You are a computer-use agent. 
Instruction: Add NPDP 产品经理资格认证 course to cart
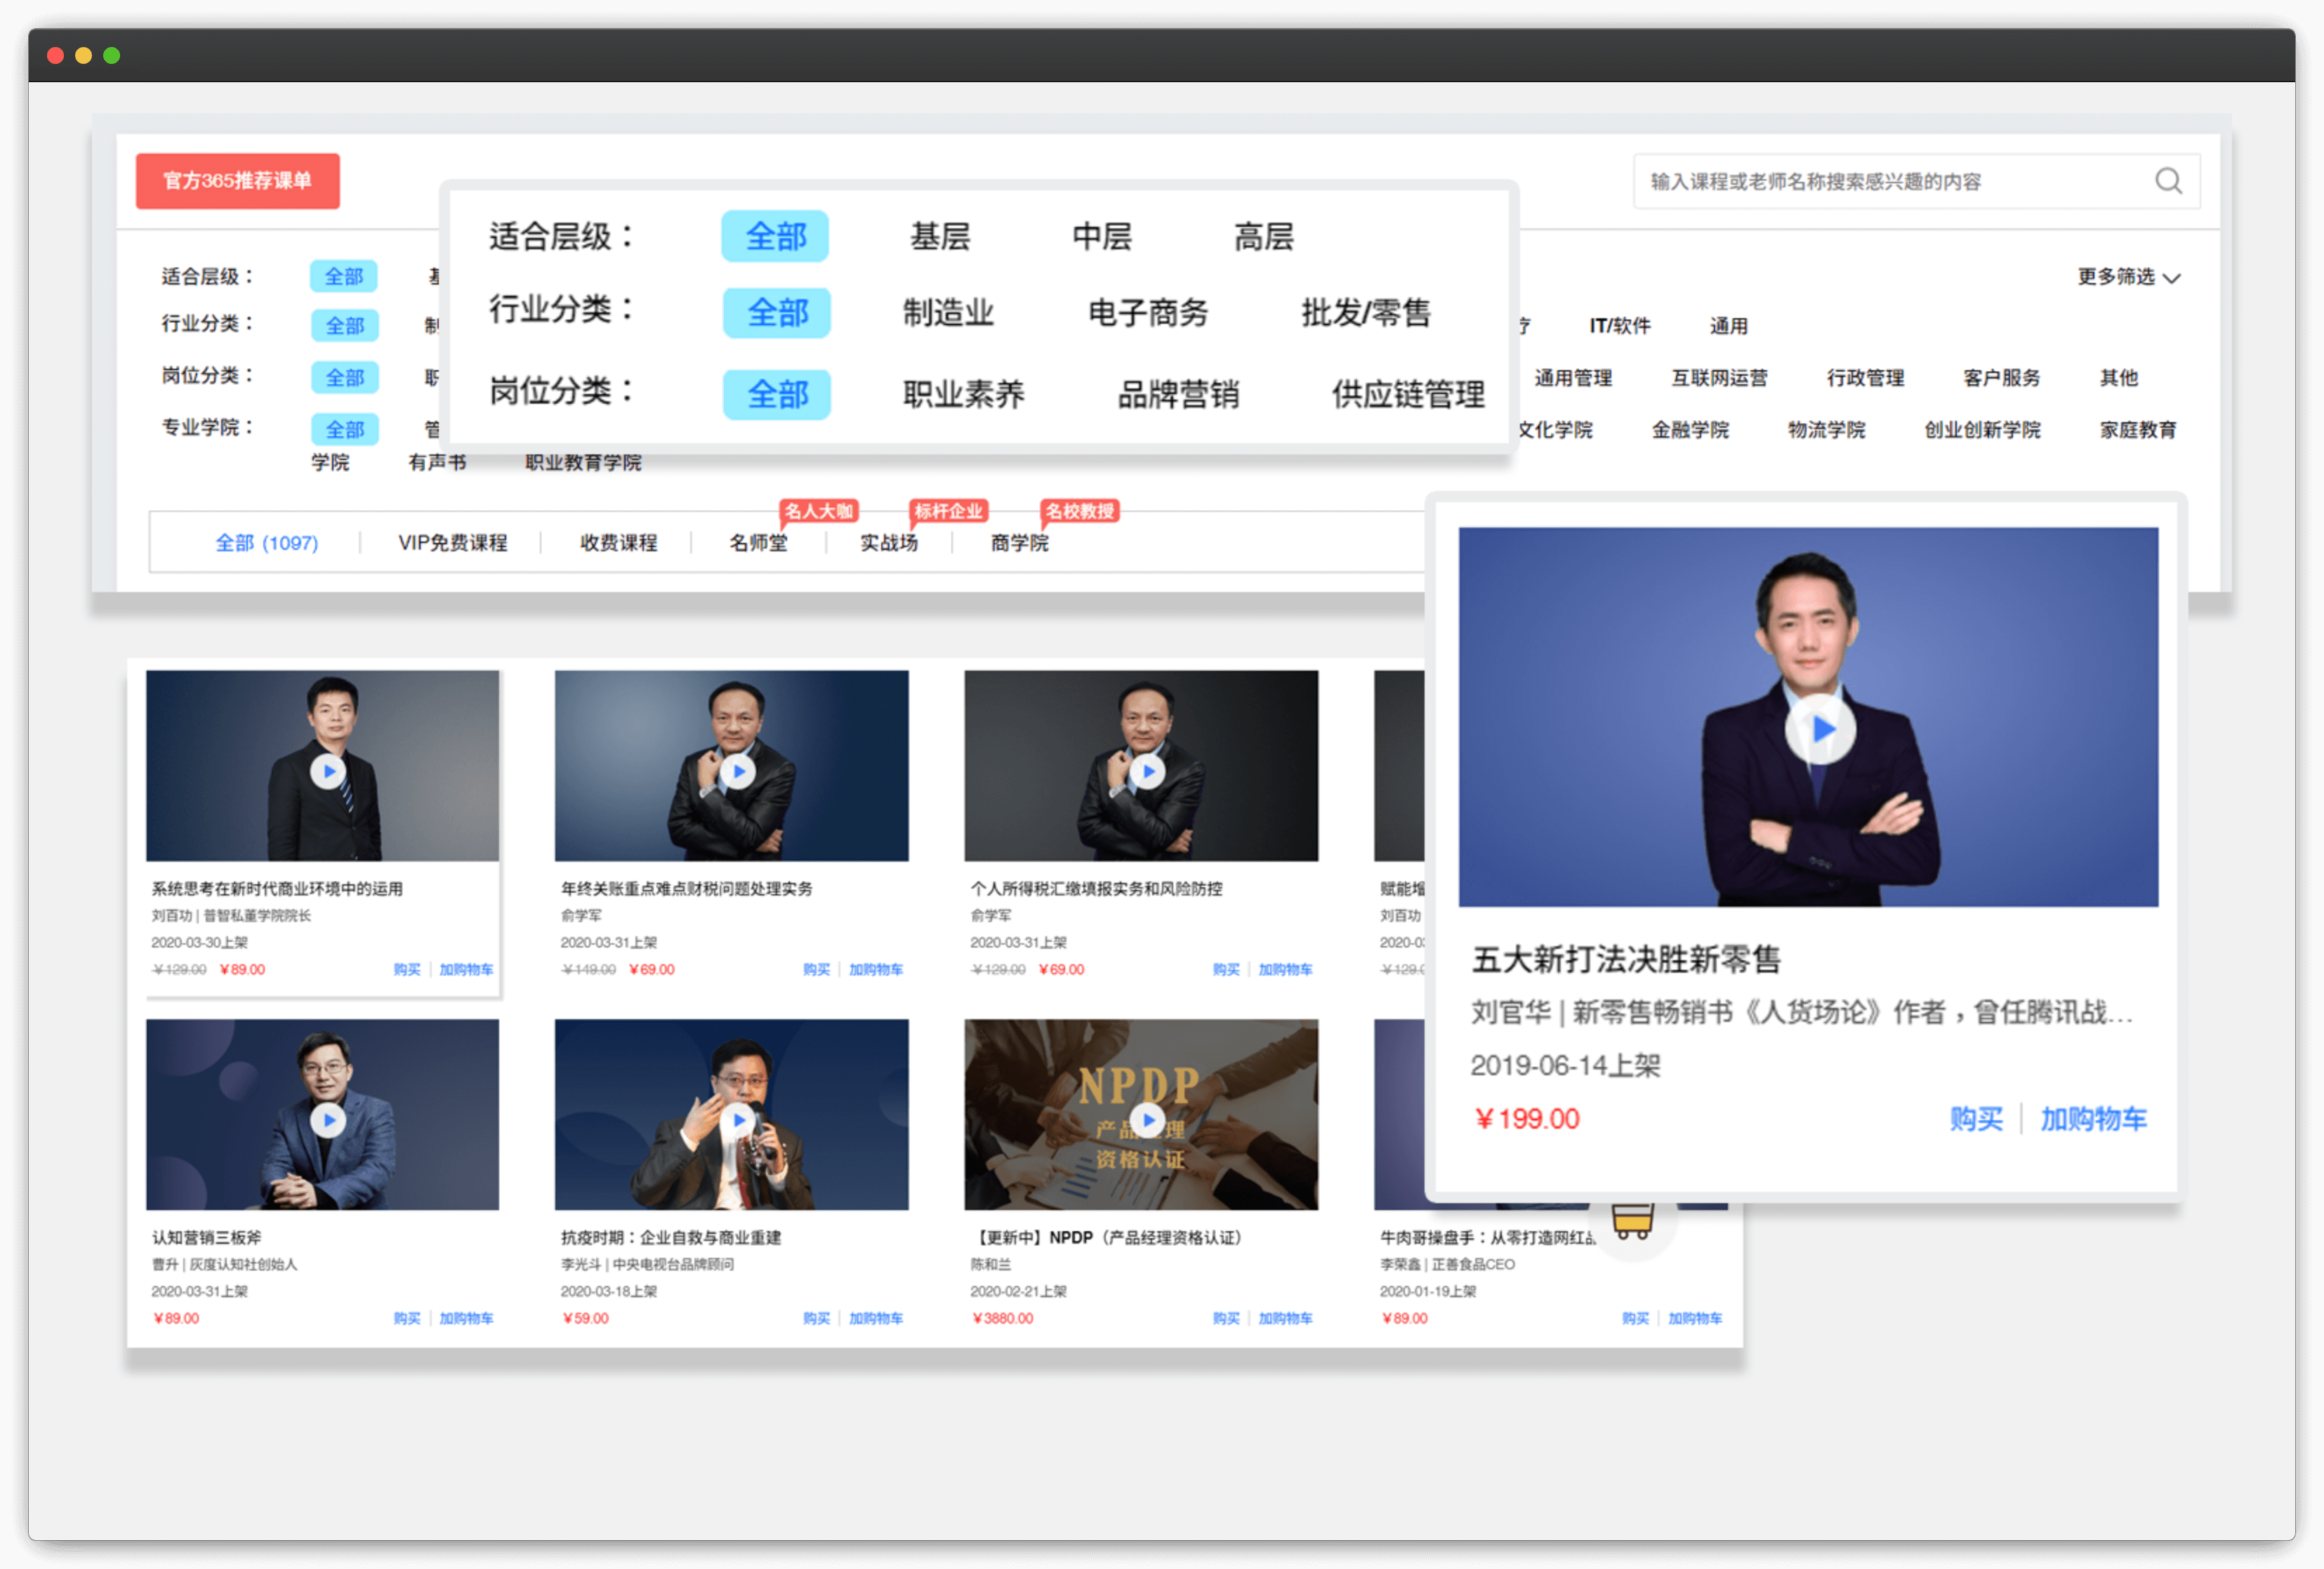(1285, 1319)
